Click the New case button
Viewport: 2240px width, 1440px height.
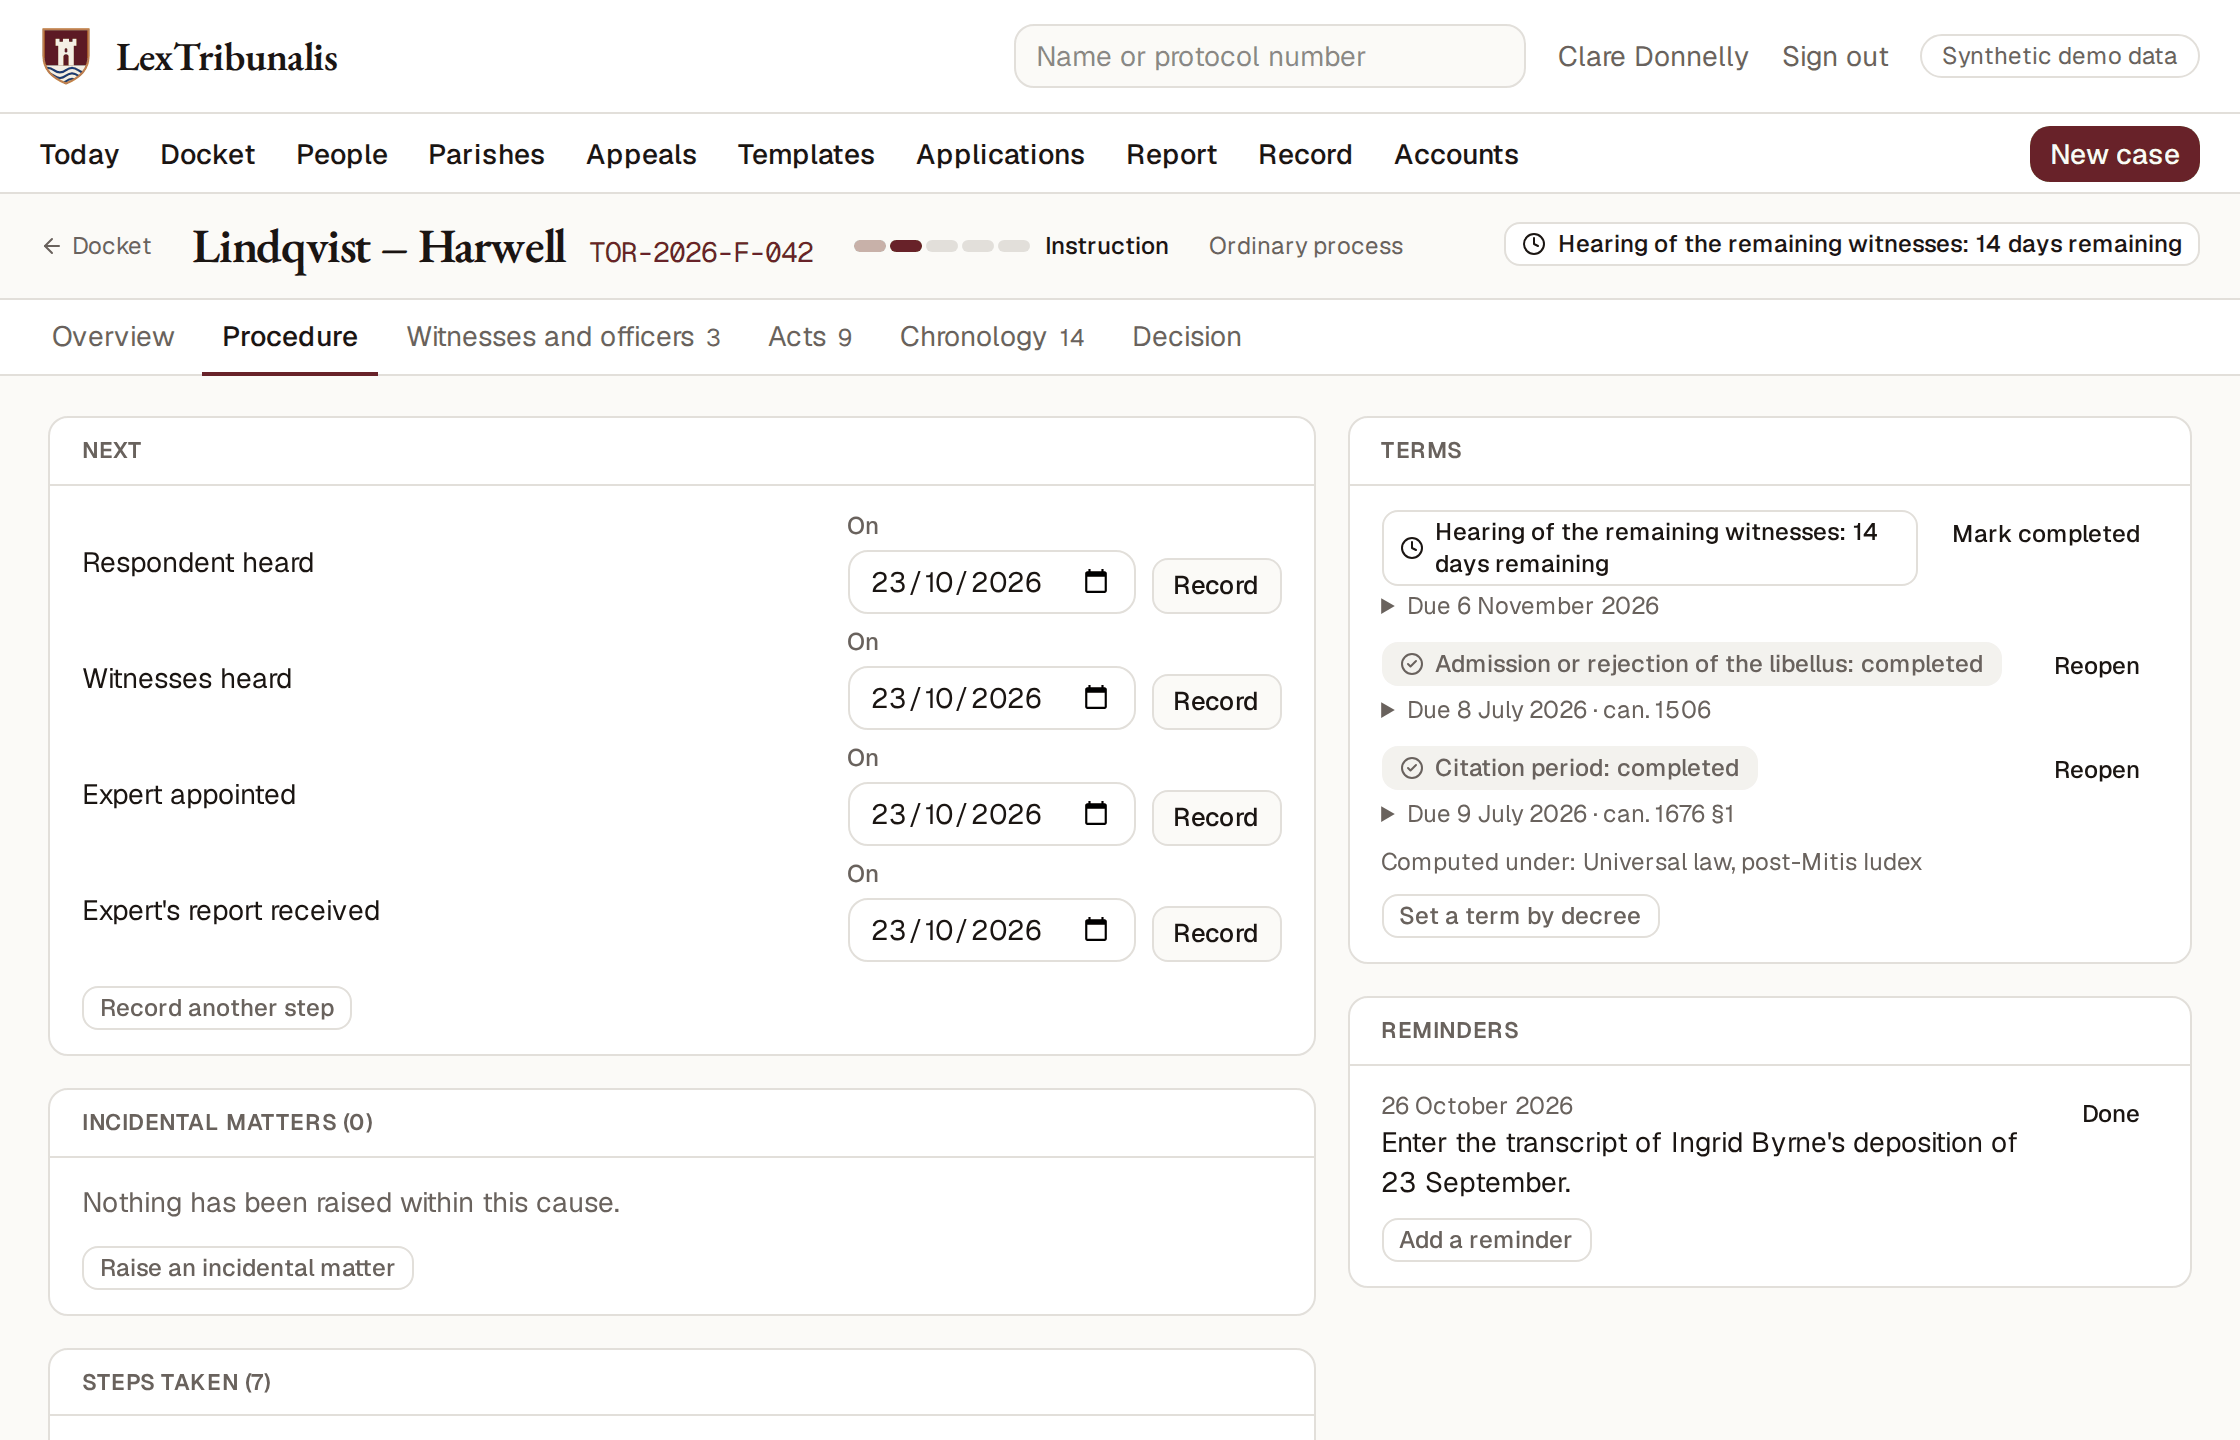click(x=2114, y=154)
